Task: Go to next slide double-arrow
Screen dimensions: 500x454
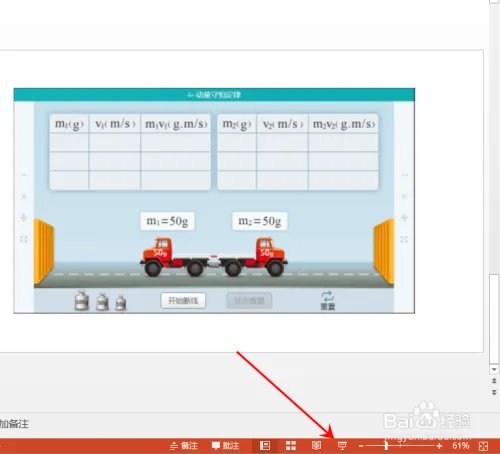Action: pos(494,393)
